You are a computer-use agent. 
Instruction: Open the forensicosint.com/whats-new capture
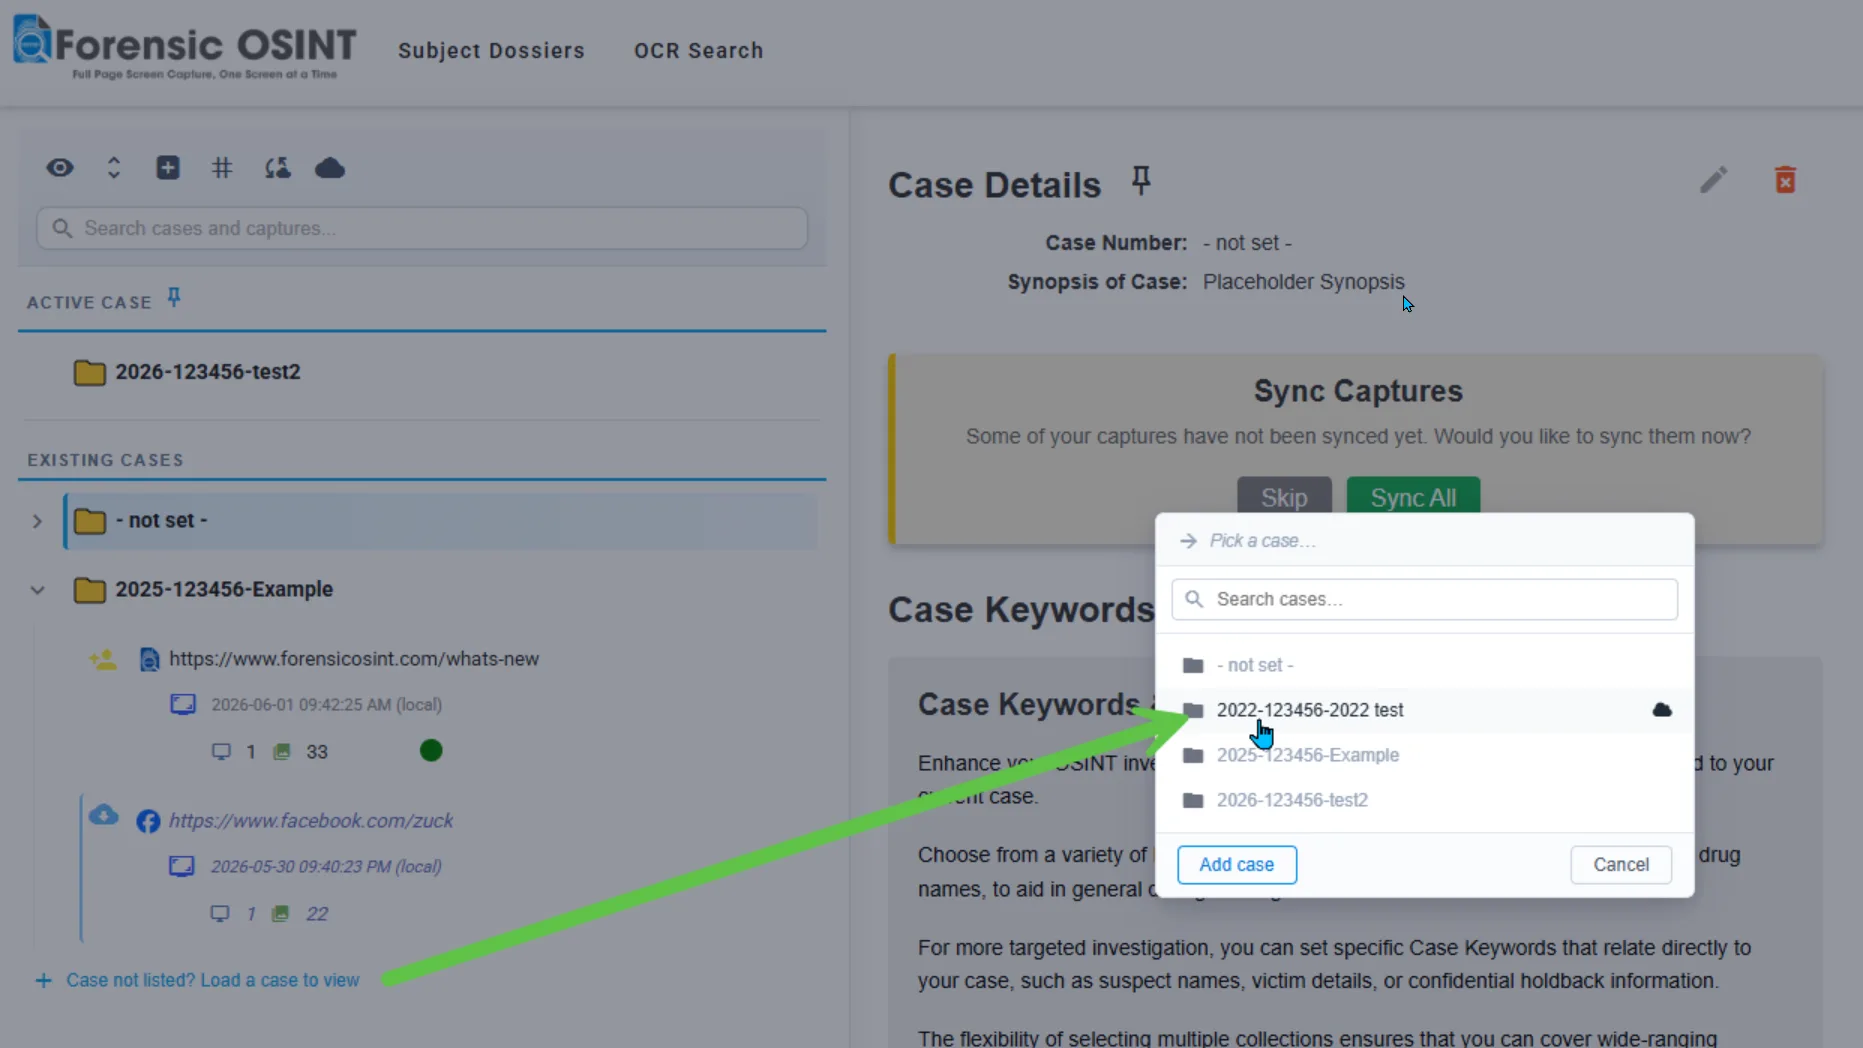354,659
